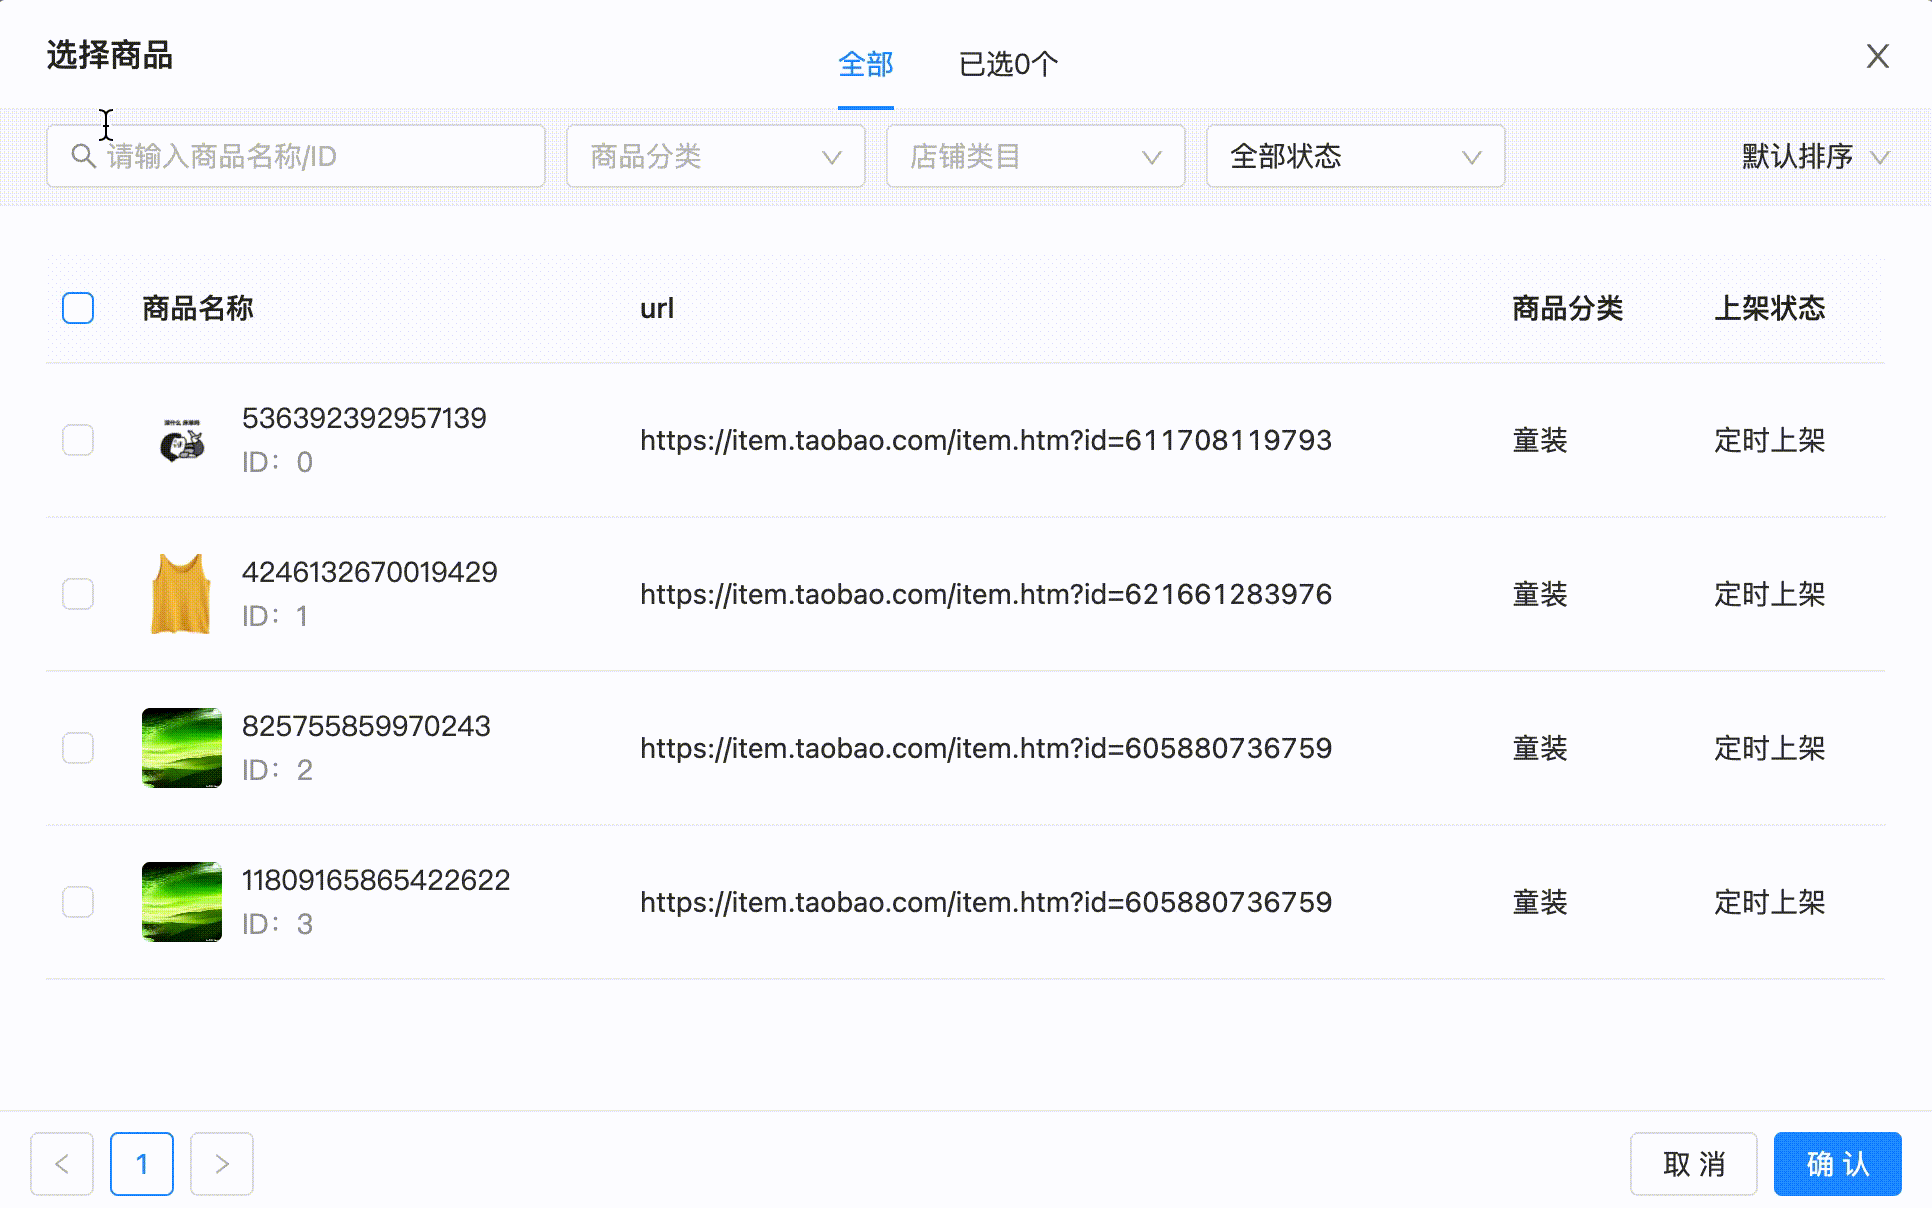Switch to the 全部 tab
The height and width of the screenshot is (1208, 1932).
tap(866, 65)
